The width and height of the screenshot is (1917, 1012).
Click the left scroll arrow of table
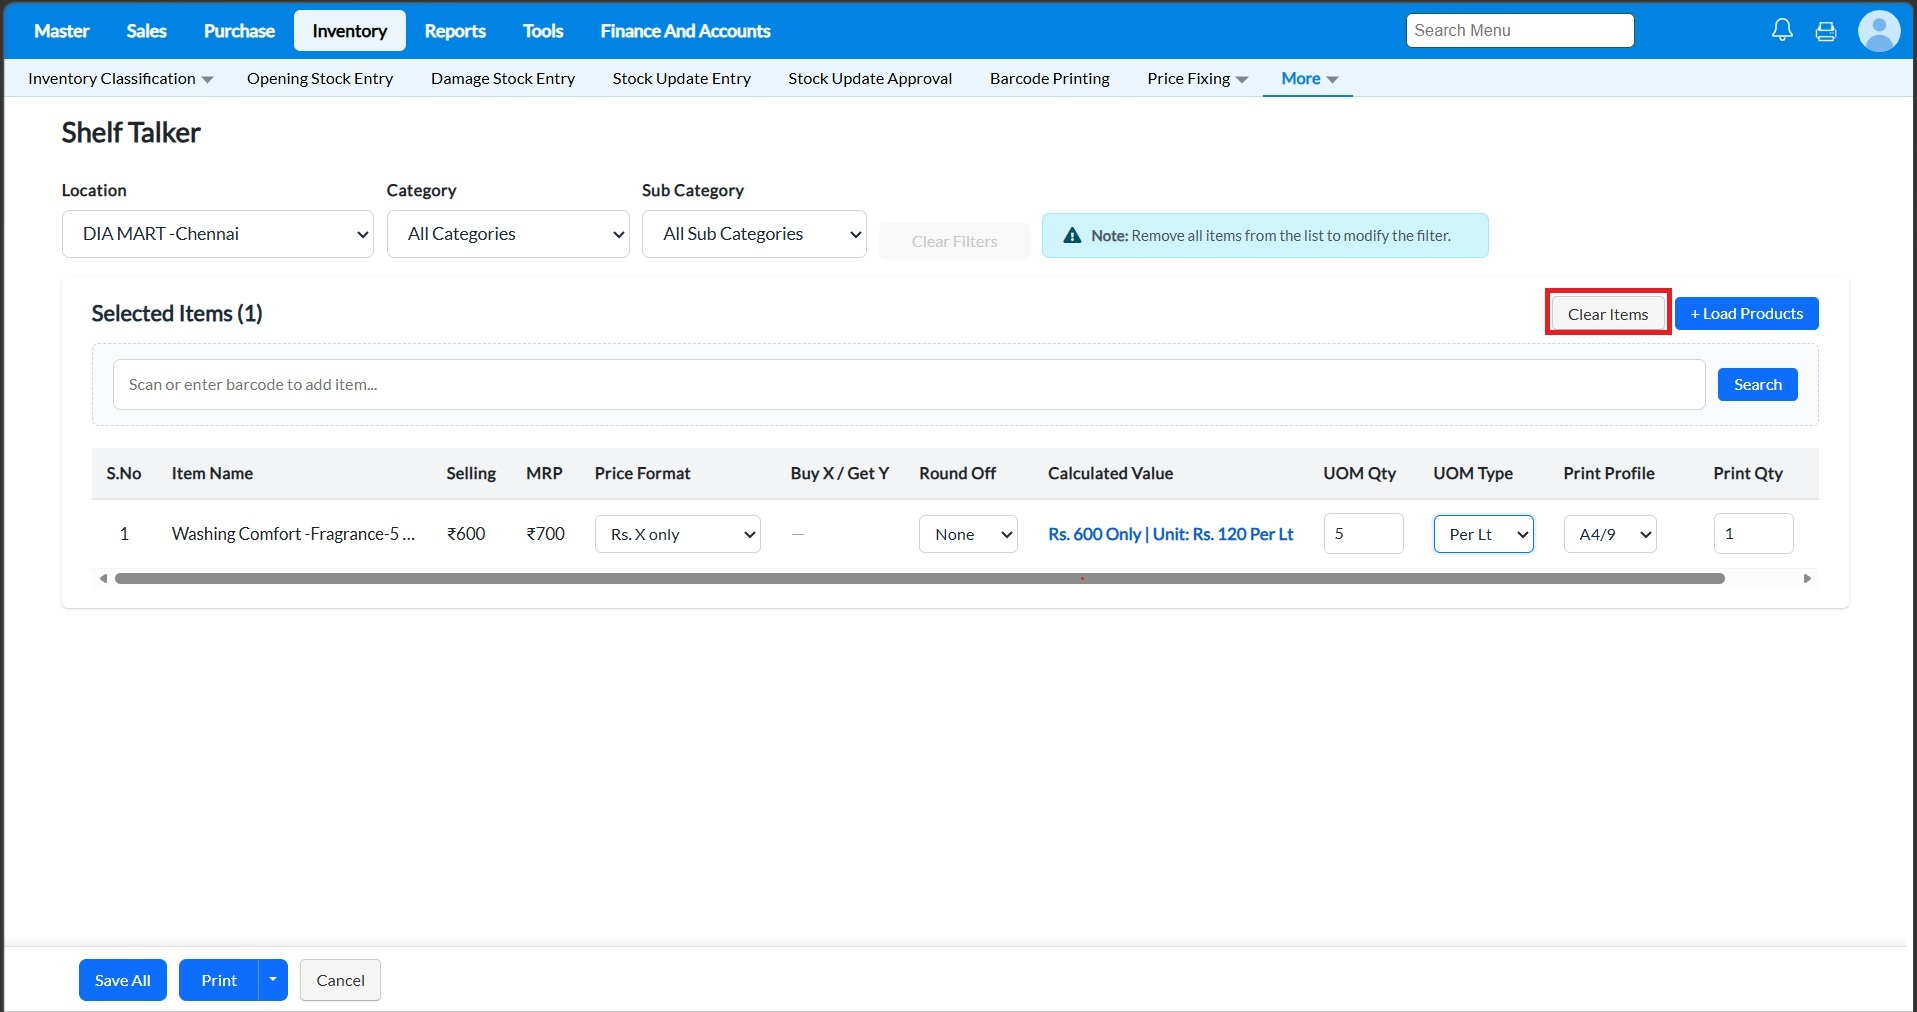click(103, 579)
